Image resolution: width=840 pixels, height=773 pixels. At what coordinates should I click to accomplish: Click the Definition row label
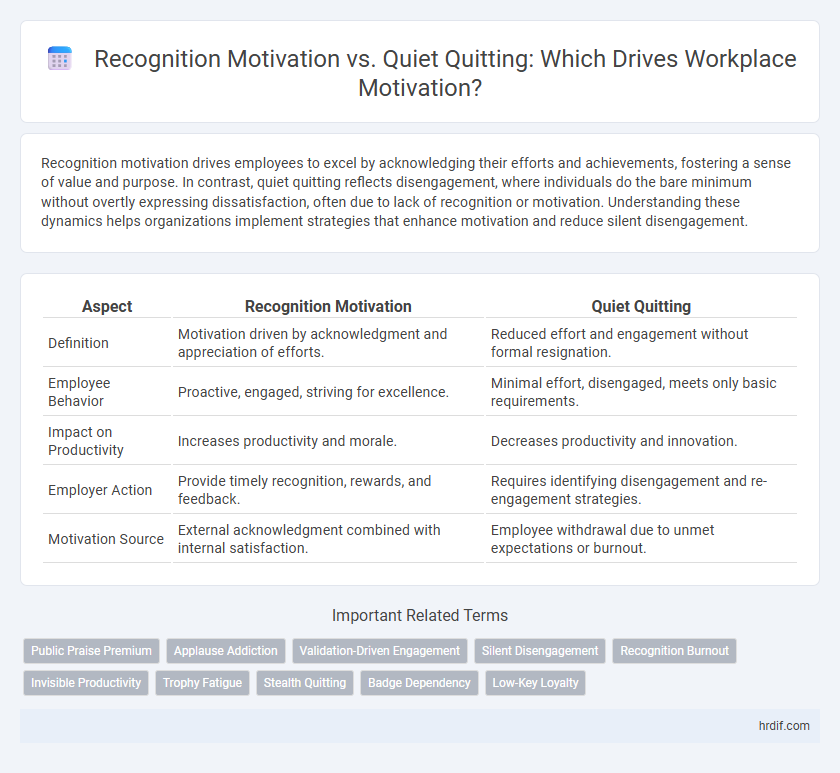pos(78,343)
